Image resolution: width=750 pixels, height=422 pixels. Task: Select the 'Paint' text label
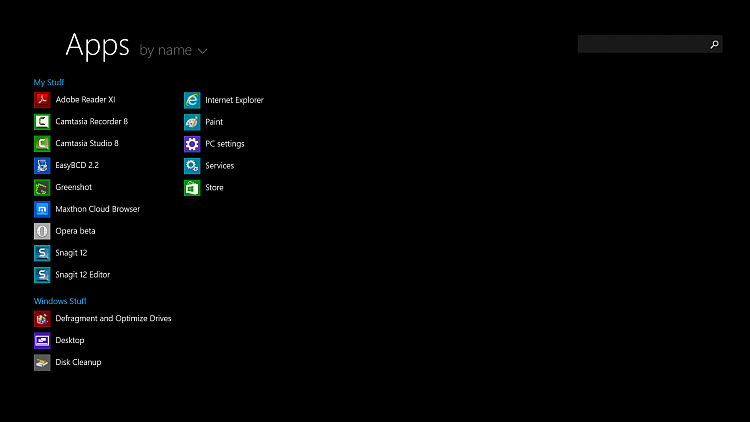pyautogui.click(x=214, y=122)
